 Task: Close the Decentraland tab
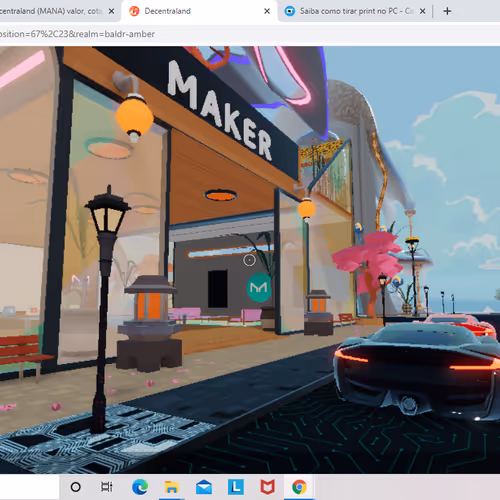point(267,11)
